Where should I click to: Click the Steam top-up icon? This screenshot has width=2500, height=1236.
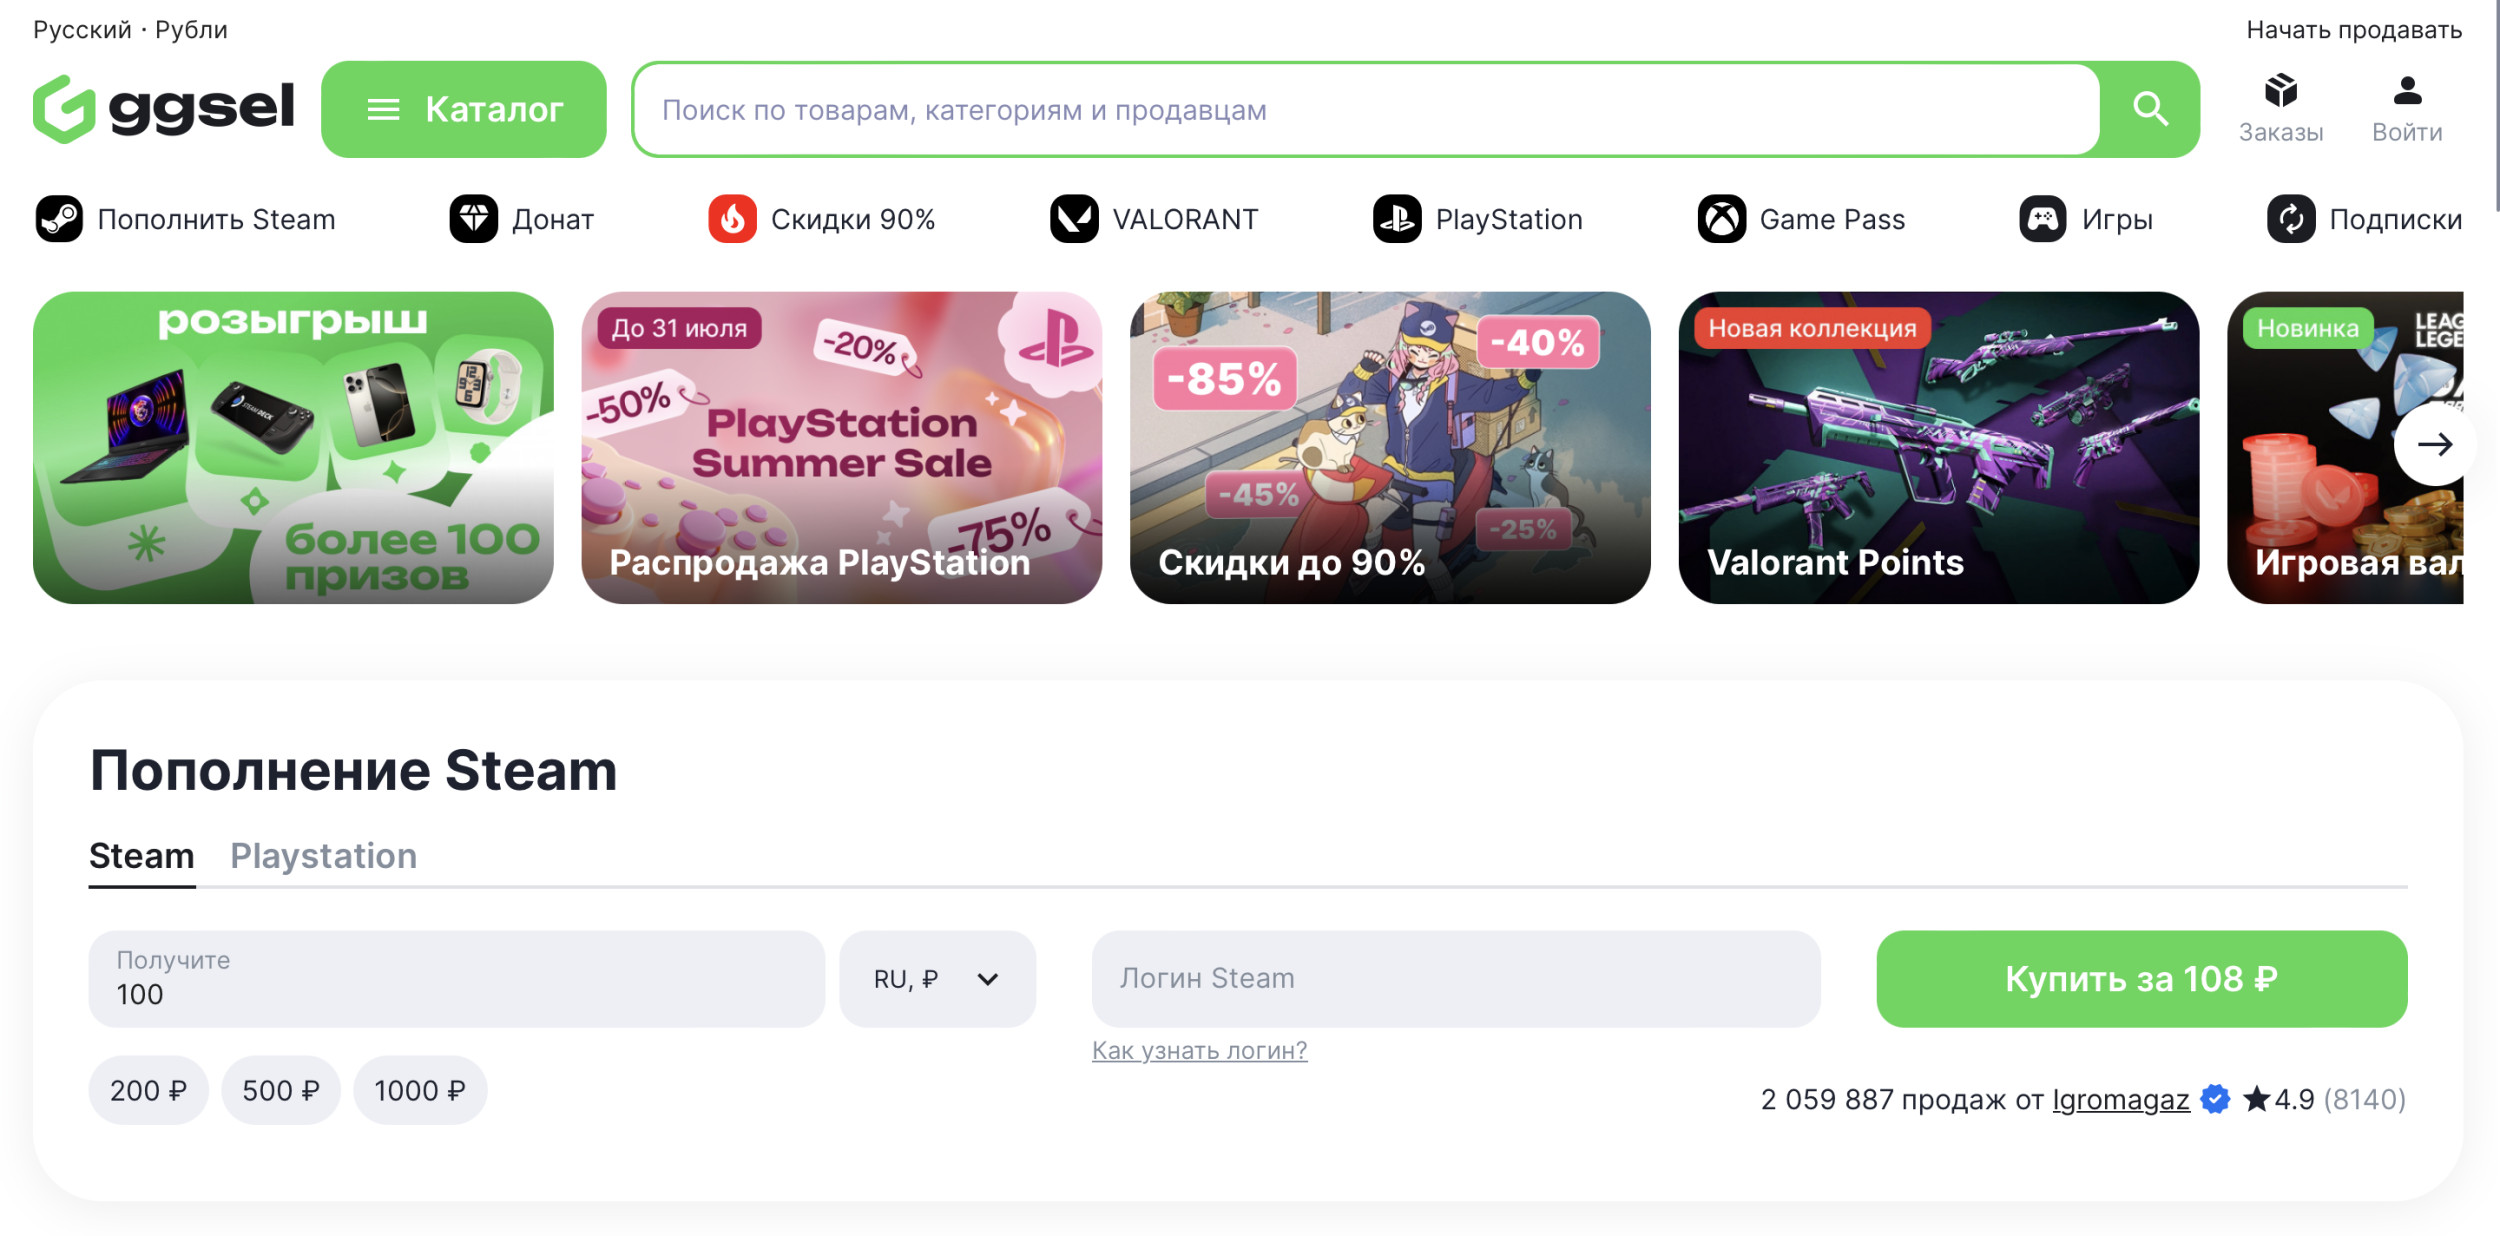tap(59, 219)
